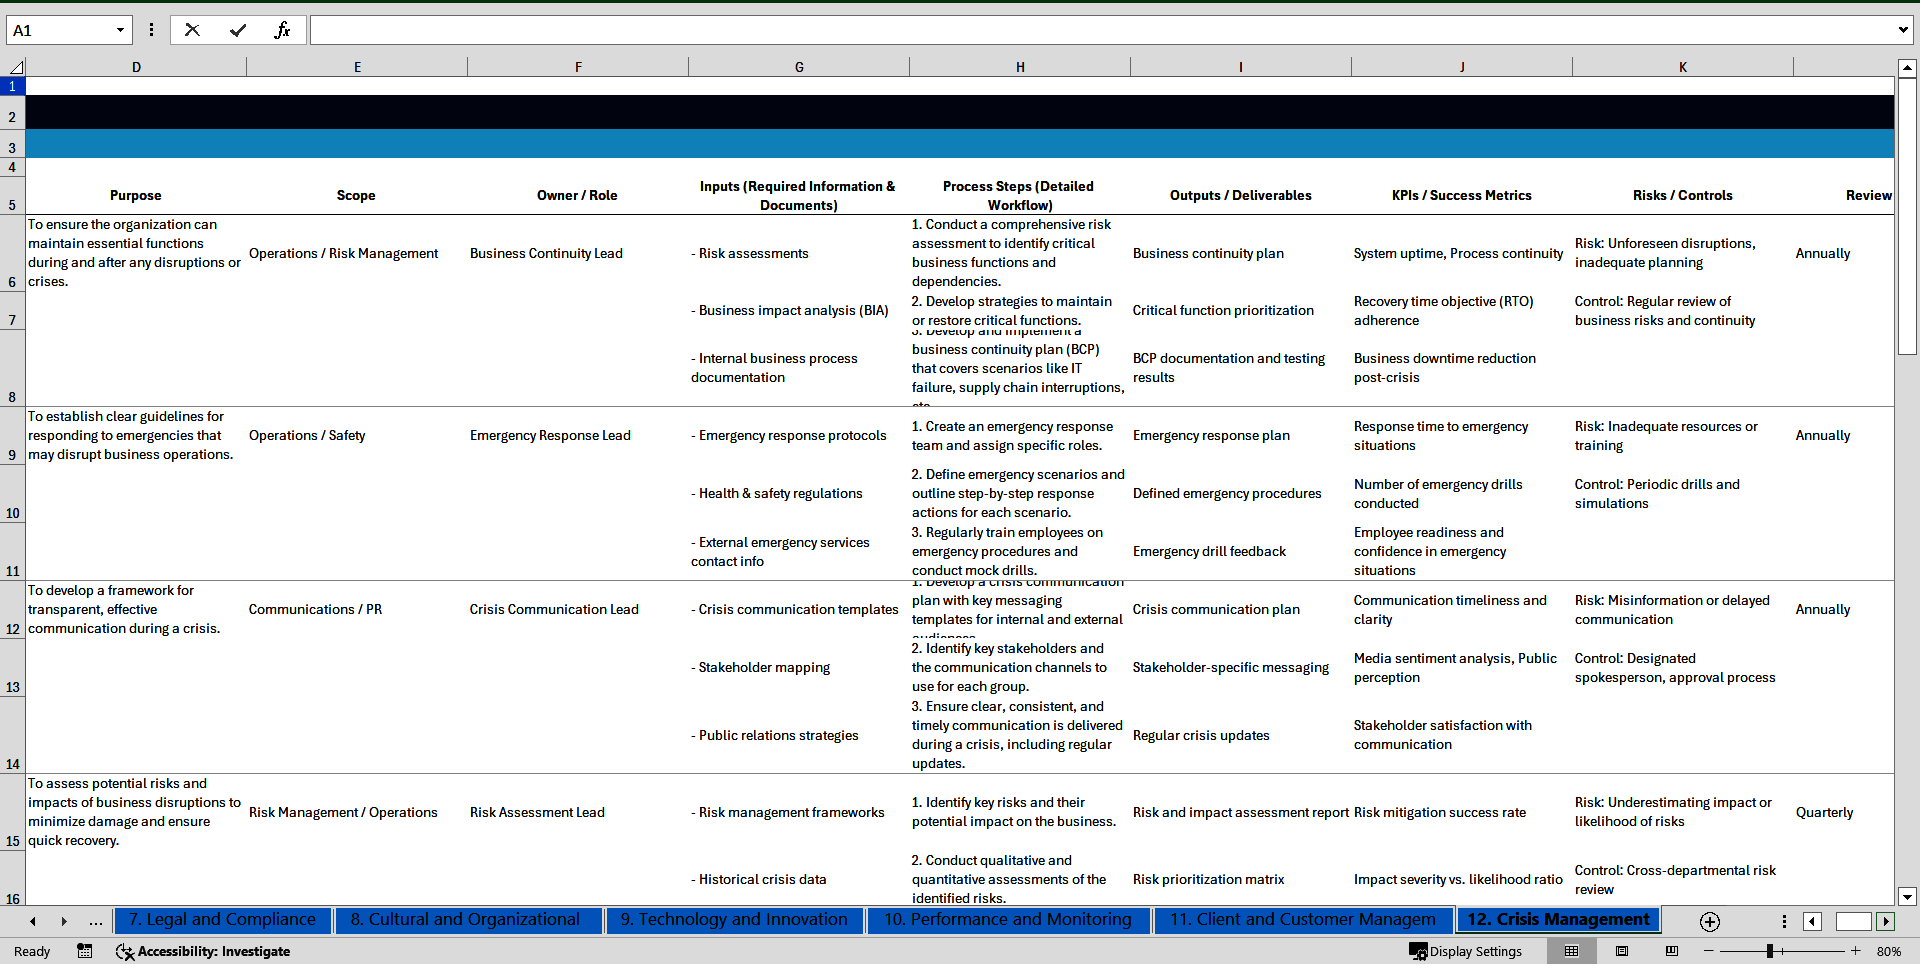This screenshot has width=1920, height=965.
Task: Show hidden sheet tabs via ellipsis
Action: (96, 921)
